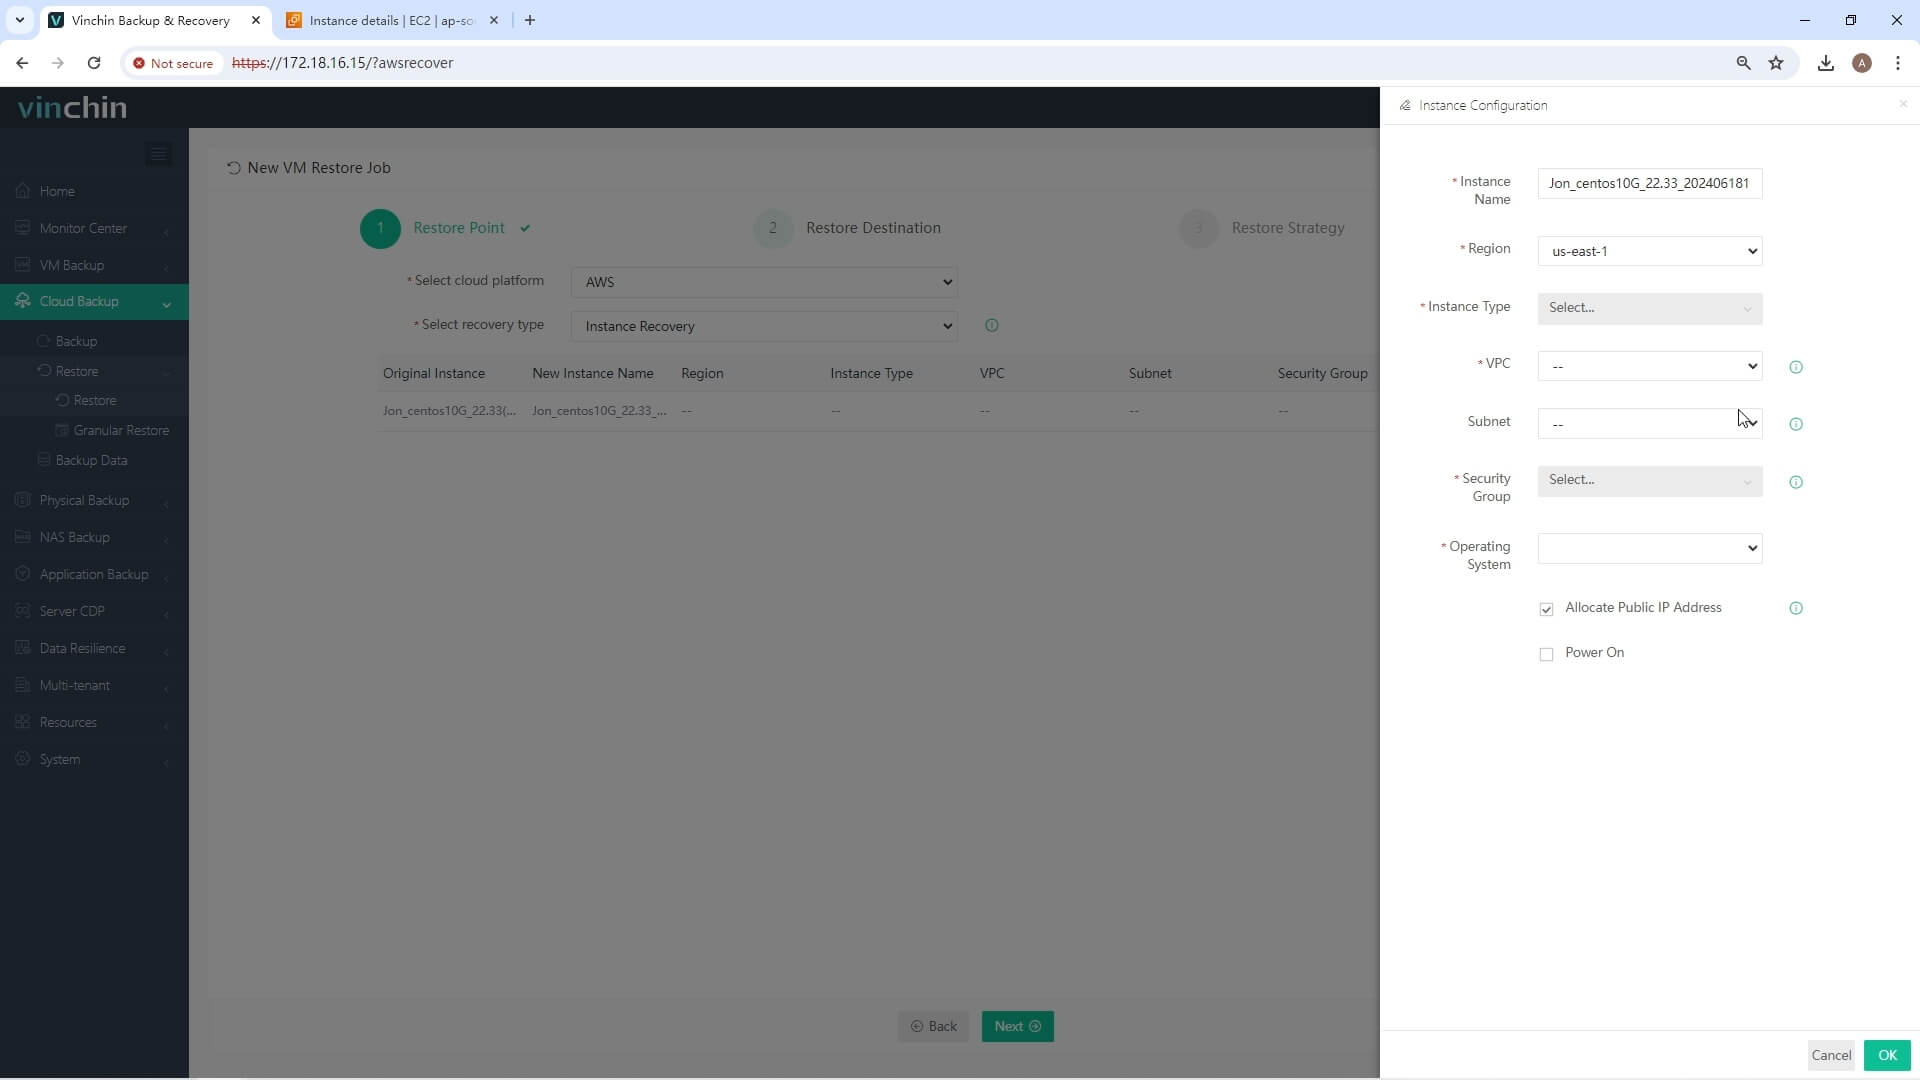This screenshot has height=1080, width=1920.
Task: Select the Cloud Backup menu item
Action: coord(79,301)
